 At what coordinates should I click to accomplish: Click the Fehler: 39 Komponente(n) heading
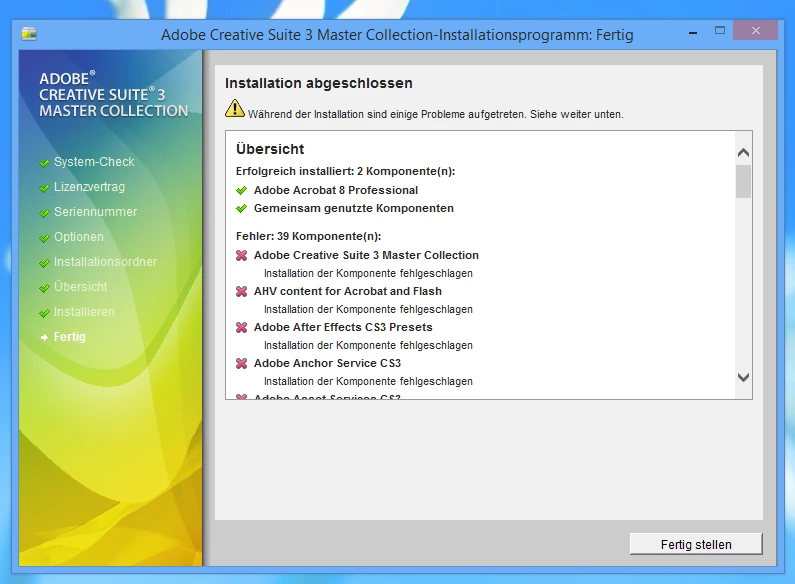pyautogui.click(x=308, y=236)
